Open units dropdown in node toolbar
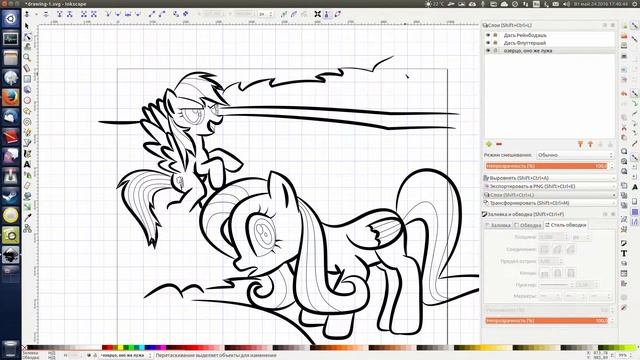The width and height of the screenshot is (640, 360). (266, 14)
